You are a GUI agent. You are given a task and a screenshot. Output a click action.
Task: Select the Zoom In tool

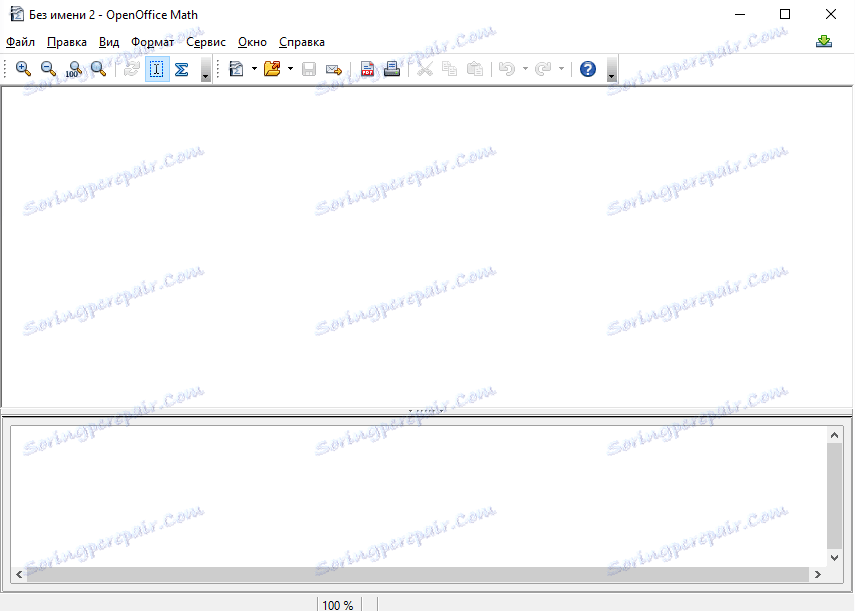click(x=22, y=69)
